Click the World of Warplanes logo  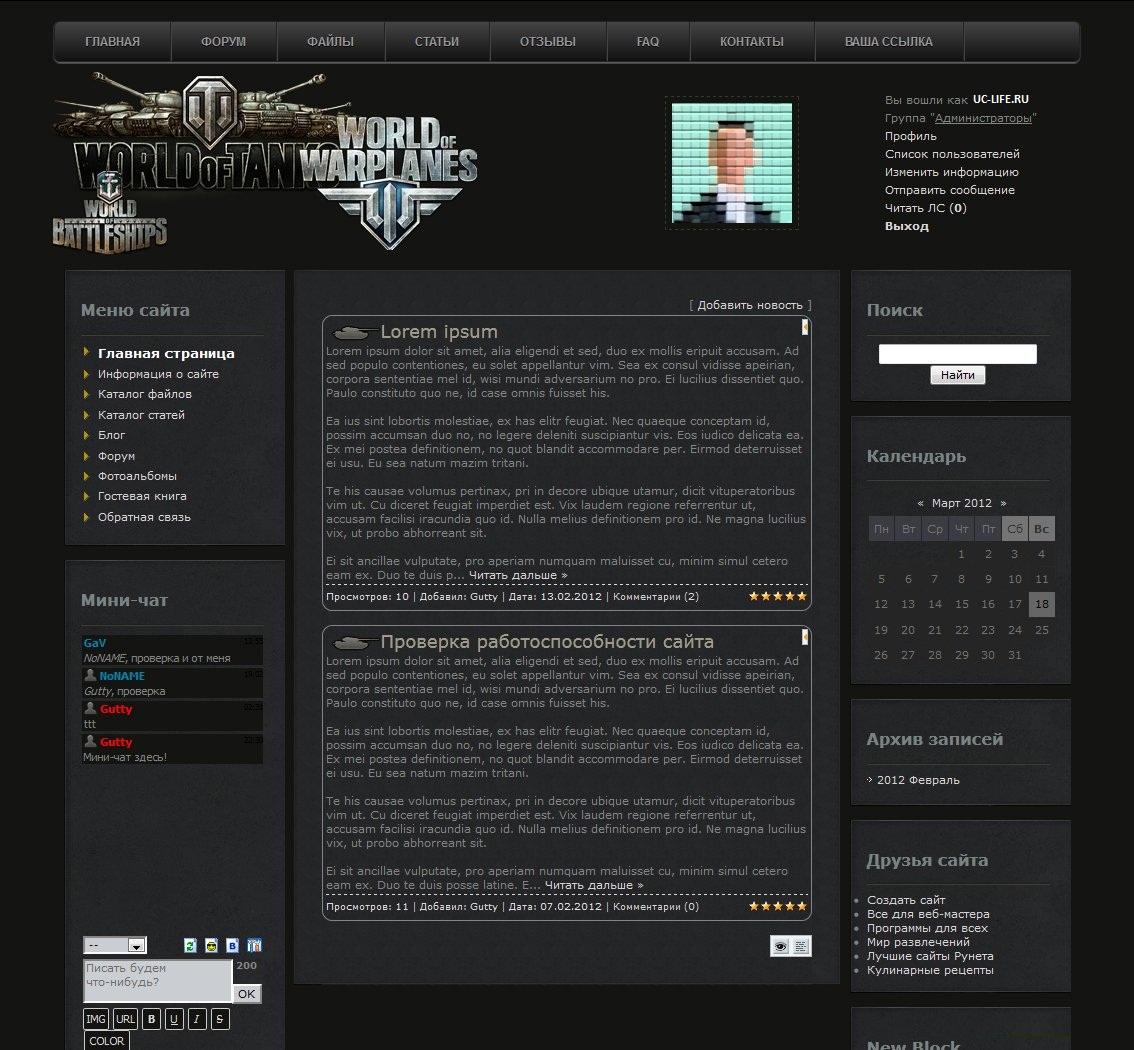tap(391, 181)
